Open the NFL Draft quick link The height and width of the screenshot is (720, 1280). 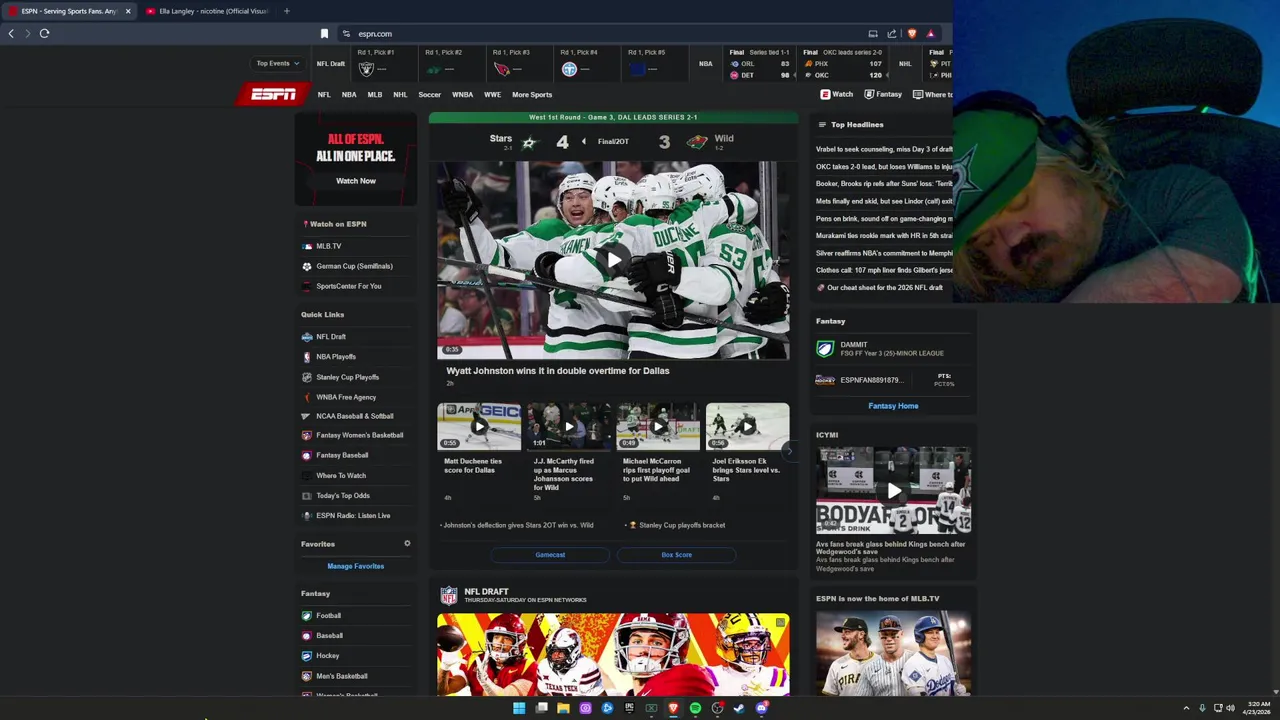[x=331, y=337]
